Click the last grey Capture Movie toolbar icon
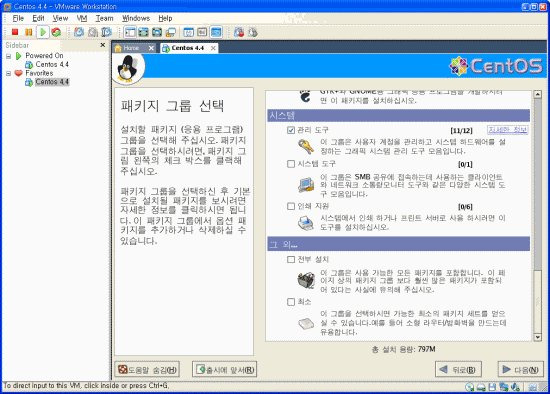Viewport: 550px width, 394px height. (x=253, y=32)
